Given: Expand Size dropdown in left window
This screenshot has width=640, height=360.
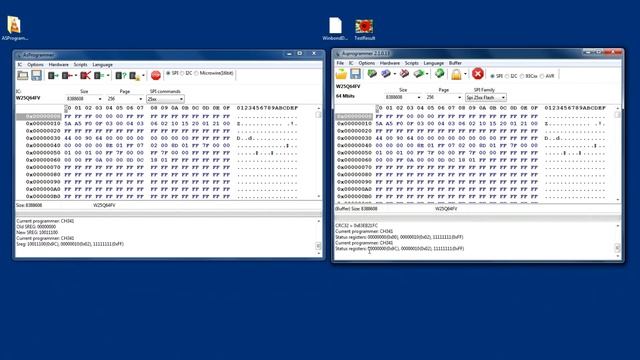Looking at the screenshot, I should pos(100,99).
